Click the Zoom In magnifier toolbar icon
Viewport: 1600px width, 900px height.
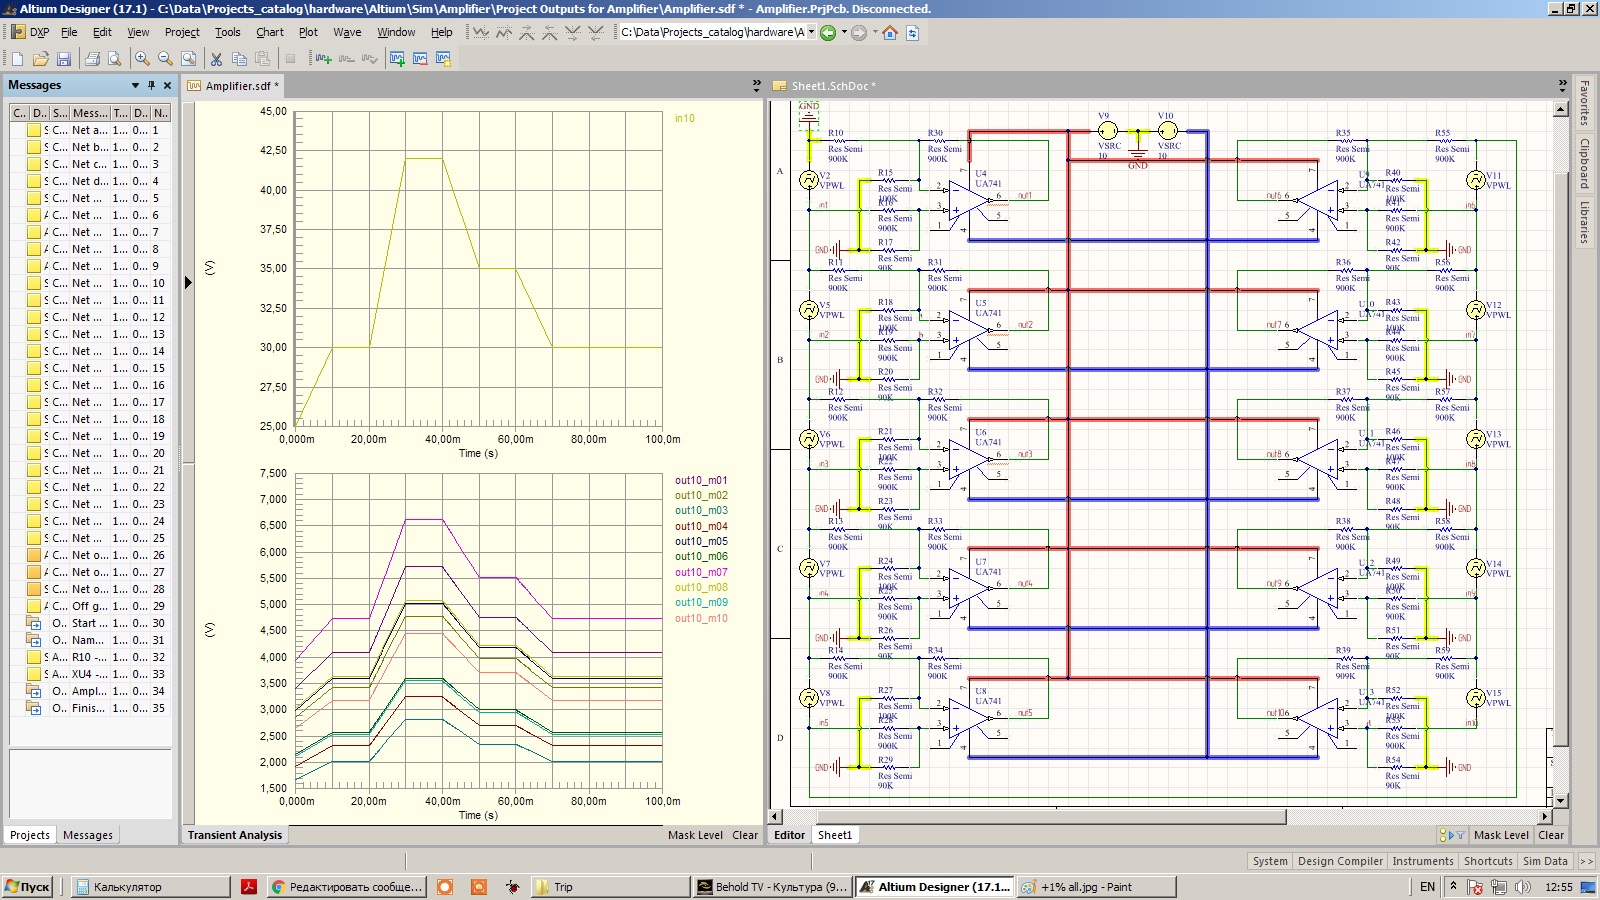(142, 59)
